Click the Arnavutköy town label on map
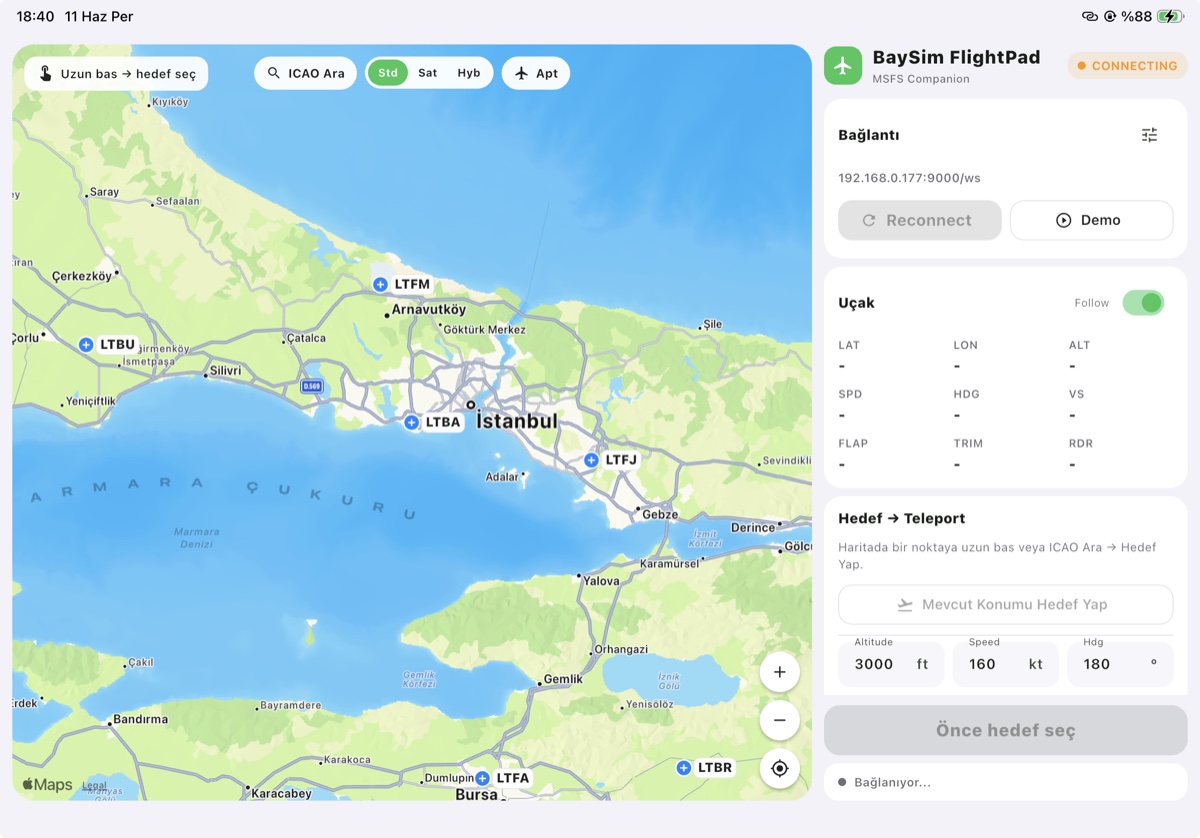 click(429, 310)
